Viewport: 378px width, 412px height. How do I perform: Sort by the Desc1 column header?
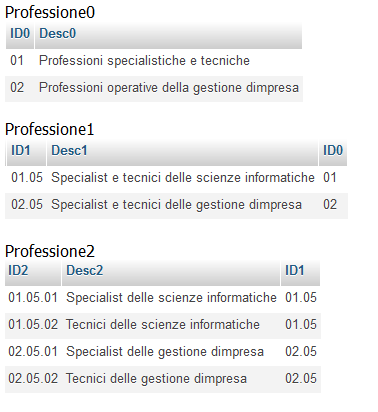point(182,152)
